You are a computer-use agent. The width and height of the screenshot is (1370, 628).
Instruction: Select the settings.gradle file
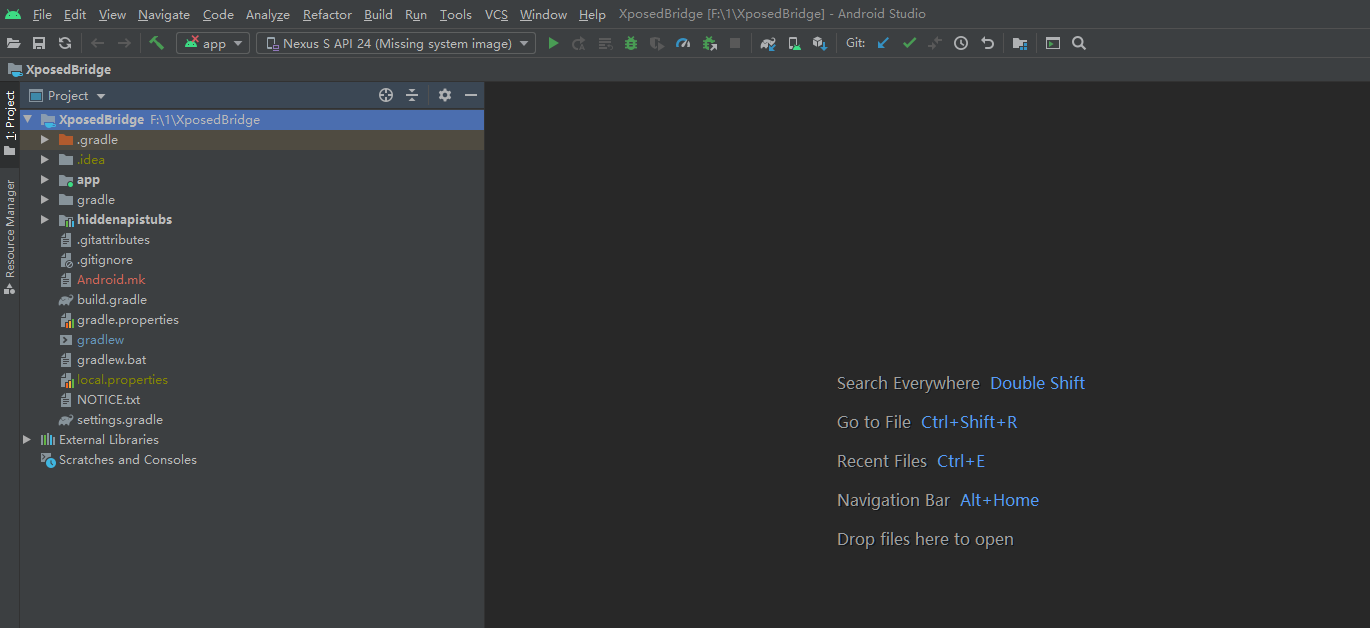coord(120,420)
